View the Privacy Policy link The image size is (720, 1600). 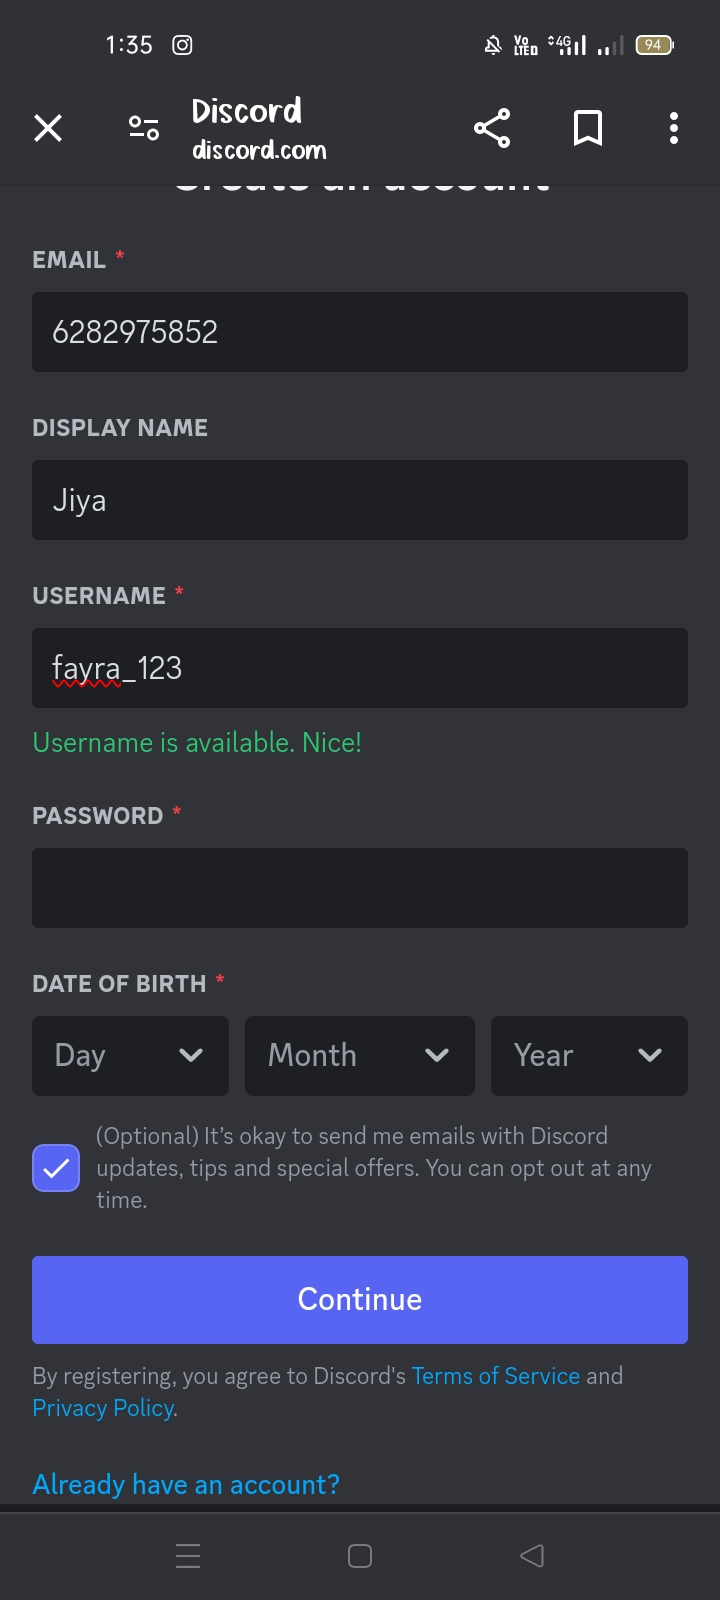[x=104, y=1408]
